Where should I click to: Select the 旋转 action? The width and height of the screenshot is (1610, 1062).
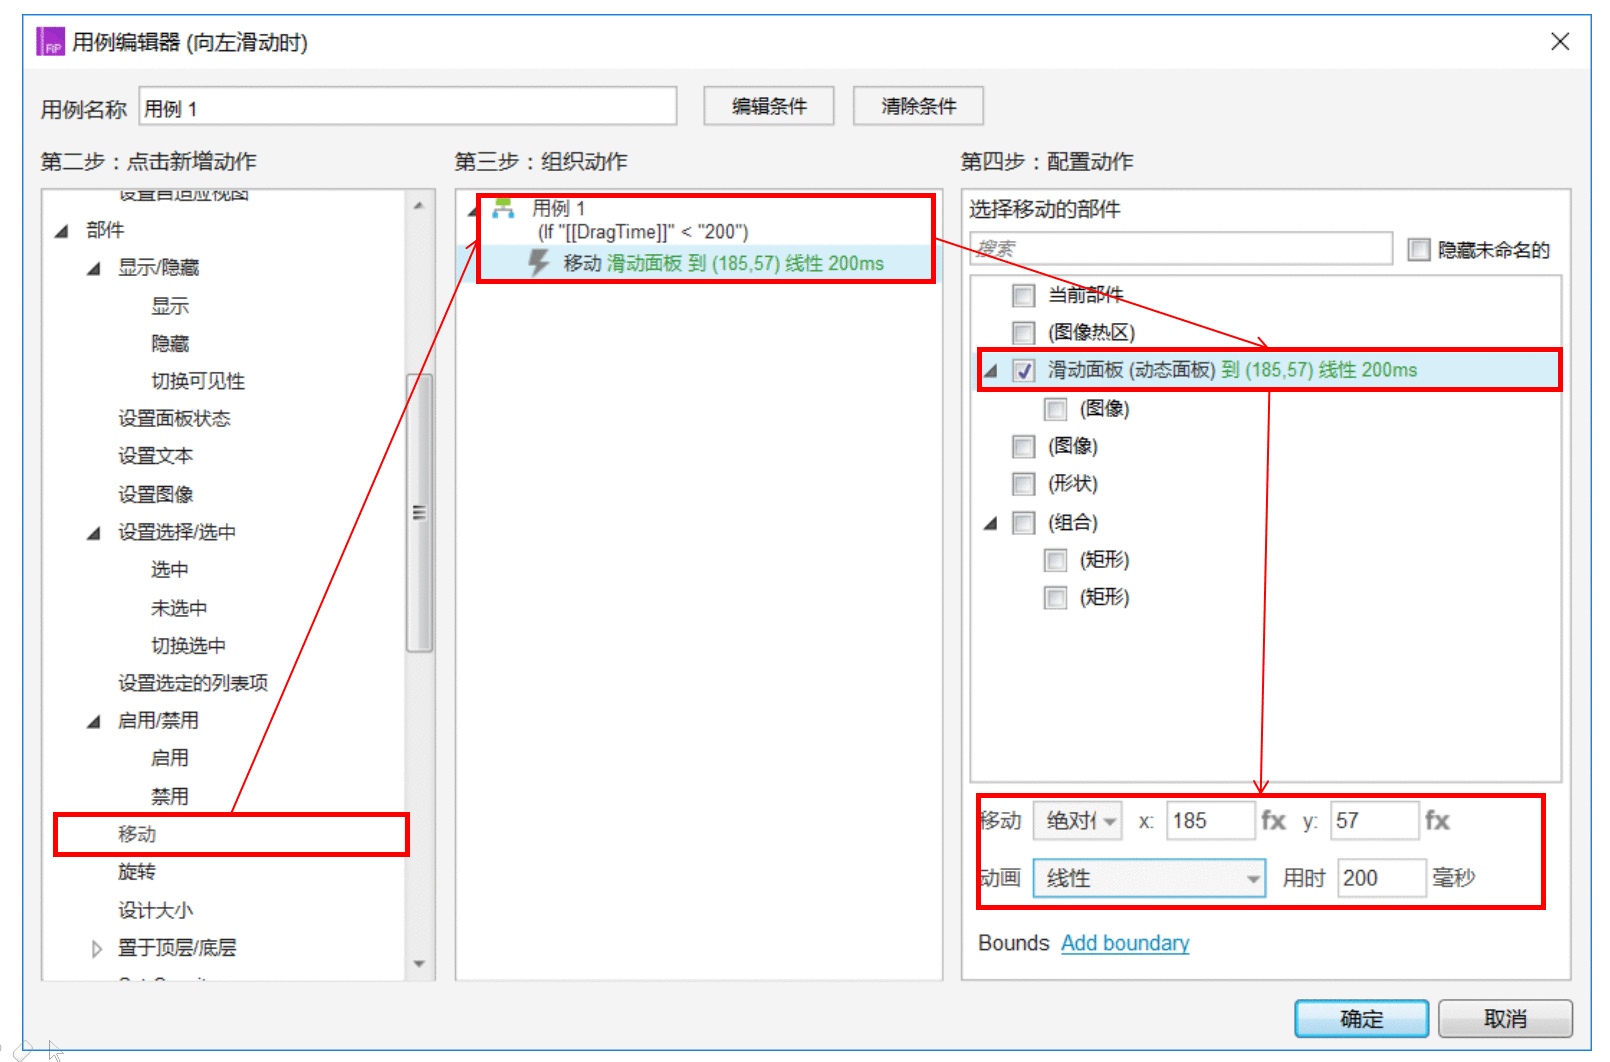137,871
